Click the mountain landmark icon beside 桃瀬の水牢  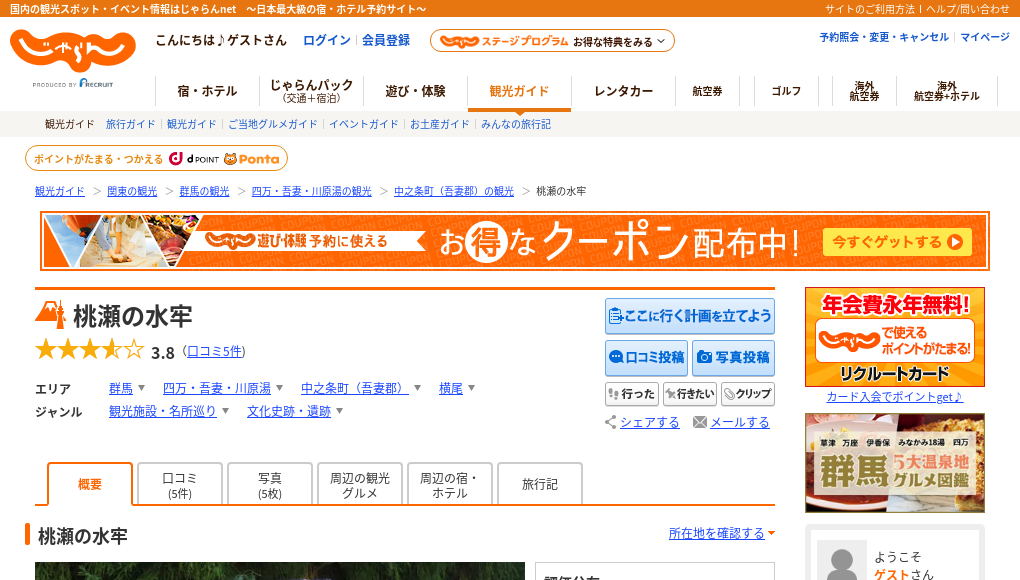click(50, 313)
